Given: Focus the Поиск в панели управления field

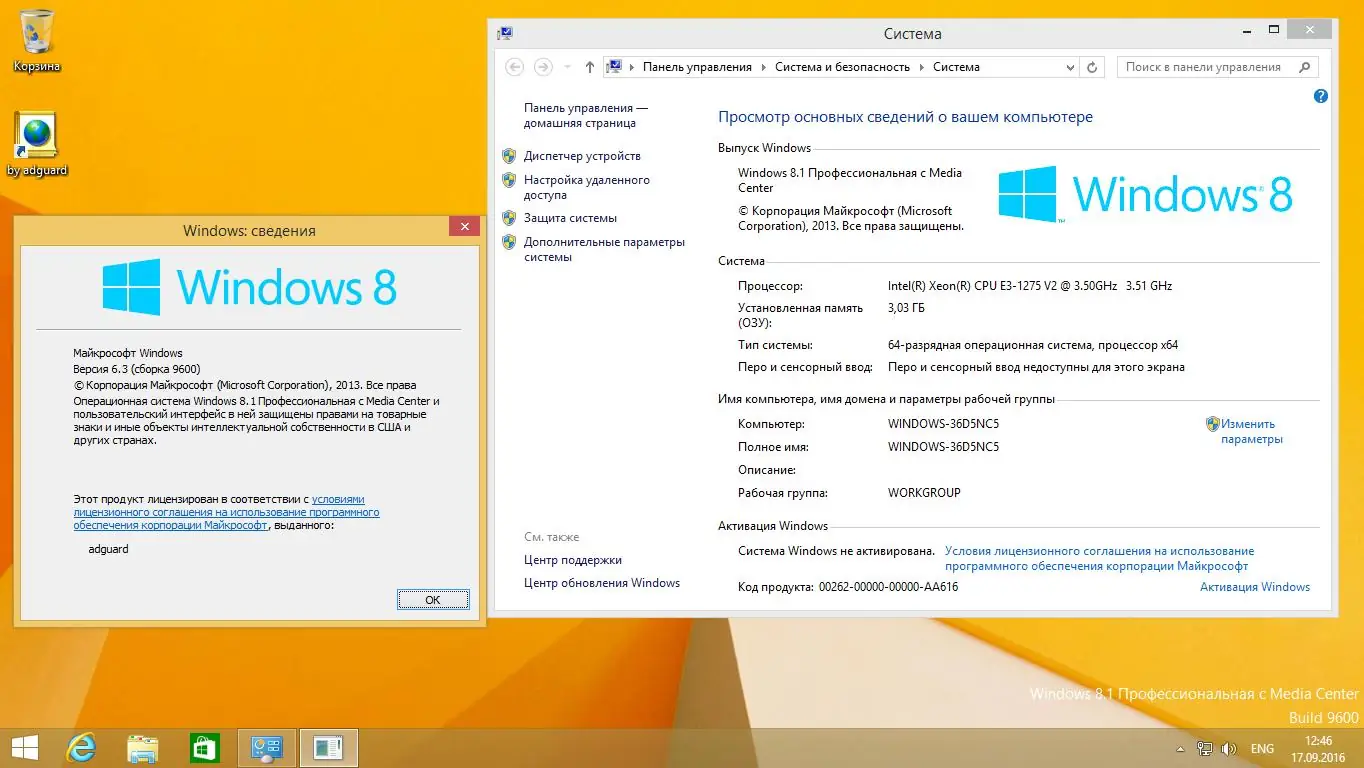Looking at the screenshot, I should tap(1216, 67).
